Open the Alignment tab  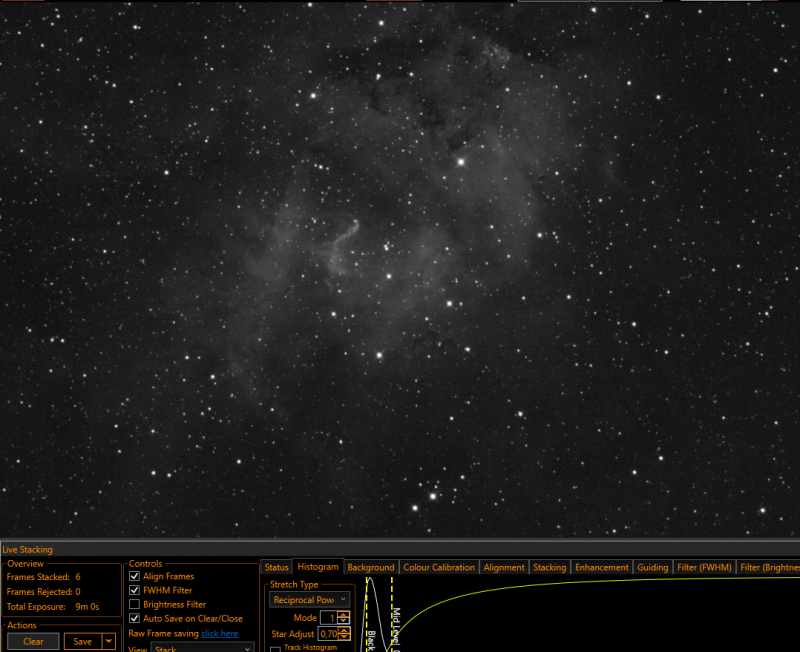(504, 567)
